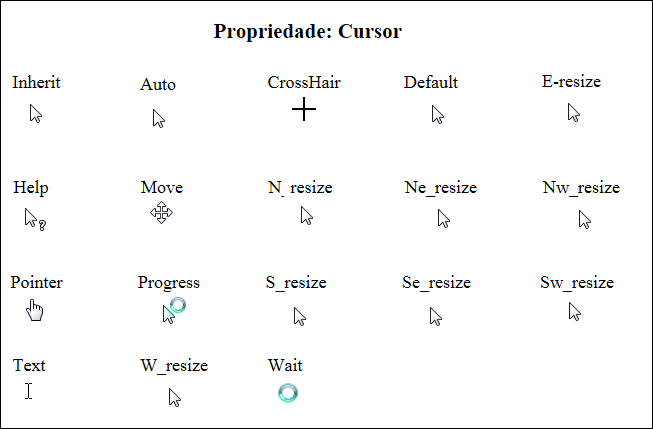Click the arrow cursor under Auto
The height and width of the screenshot is (429, 653).
(x=159, y=119)
